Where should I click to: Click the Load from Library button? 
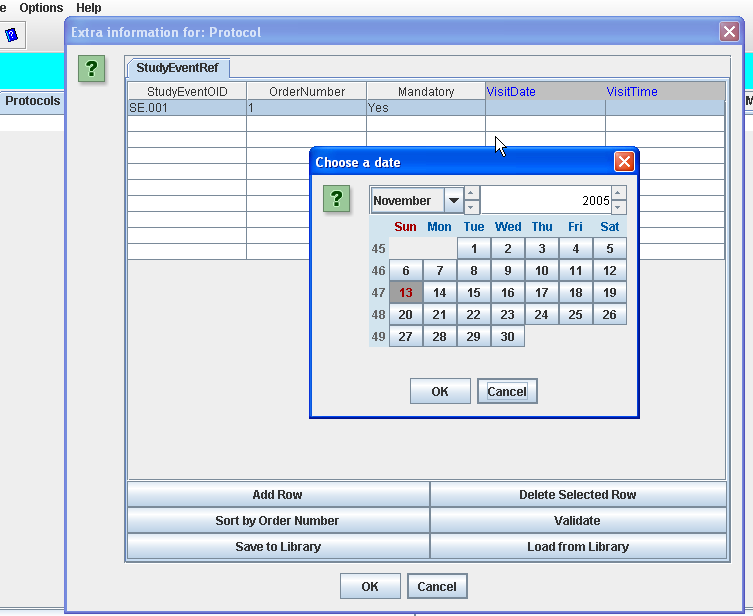point(578,546)
